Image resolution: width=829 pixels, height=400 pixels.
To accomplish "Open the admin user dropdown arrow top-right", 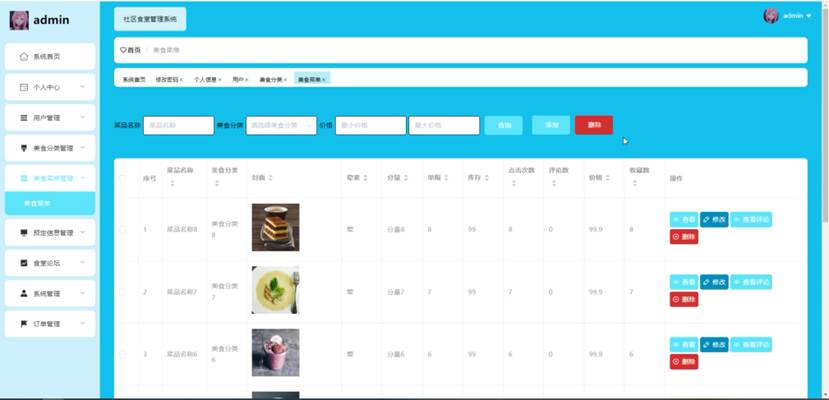I will [x=808, y=16].
